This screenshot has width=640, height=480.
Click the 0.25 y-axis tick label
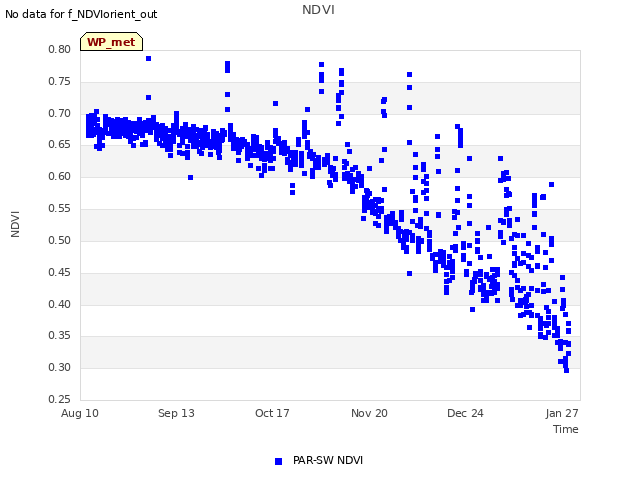(60, 399)
